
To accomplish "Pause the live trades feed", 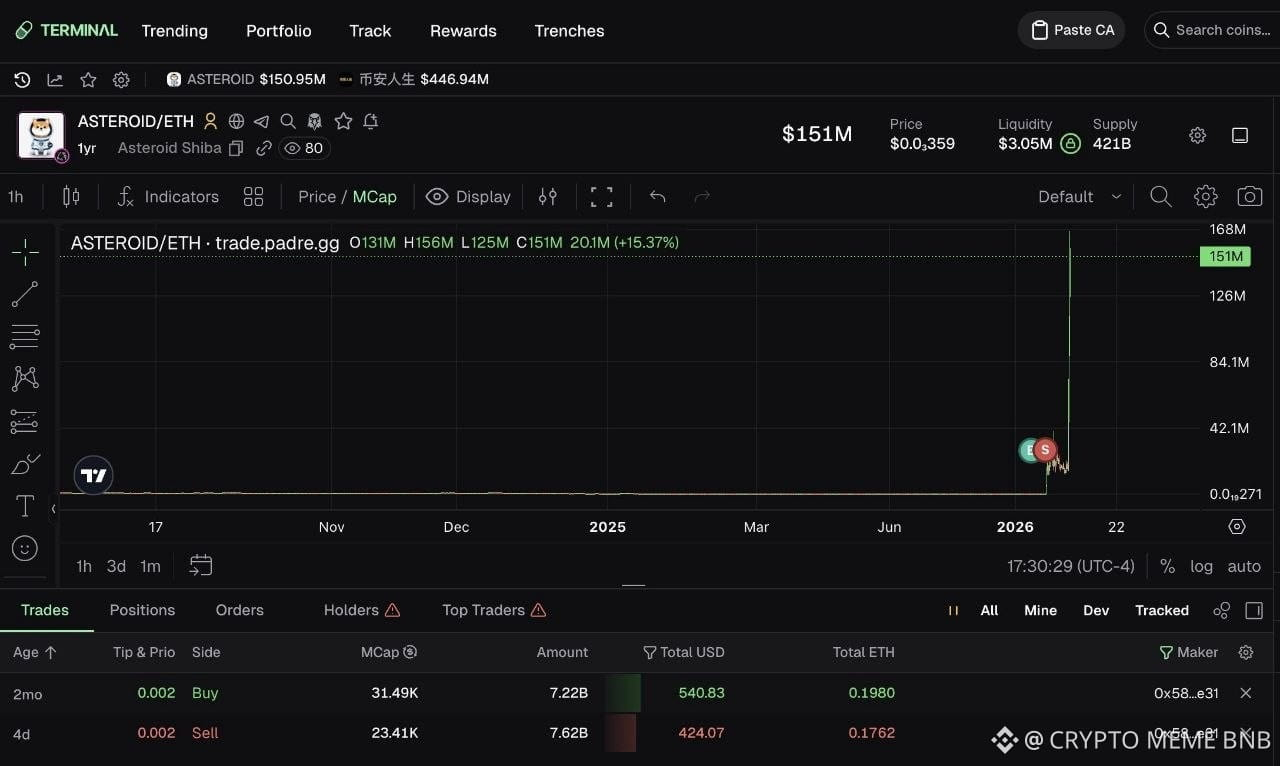I will 953,610.
